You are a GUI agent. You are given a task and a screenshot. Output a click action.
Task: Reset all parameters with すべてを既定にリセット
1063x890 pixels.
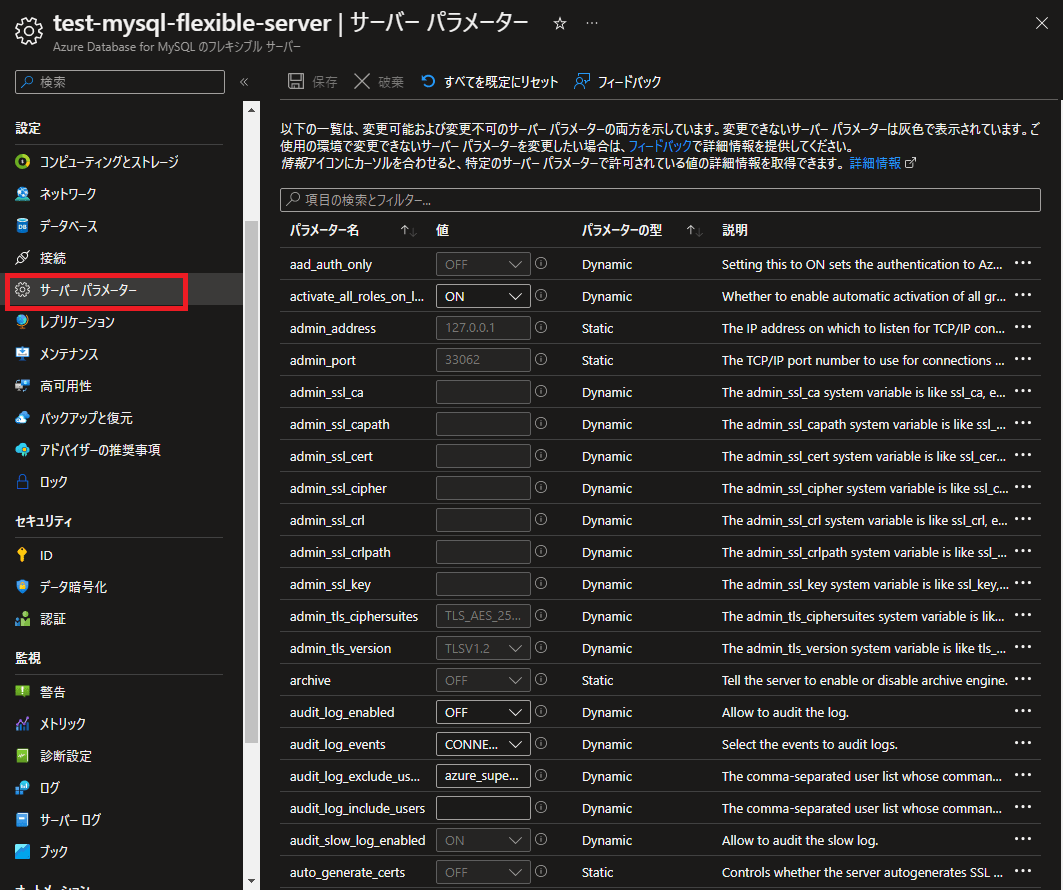[x=489, y=82]
